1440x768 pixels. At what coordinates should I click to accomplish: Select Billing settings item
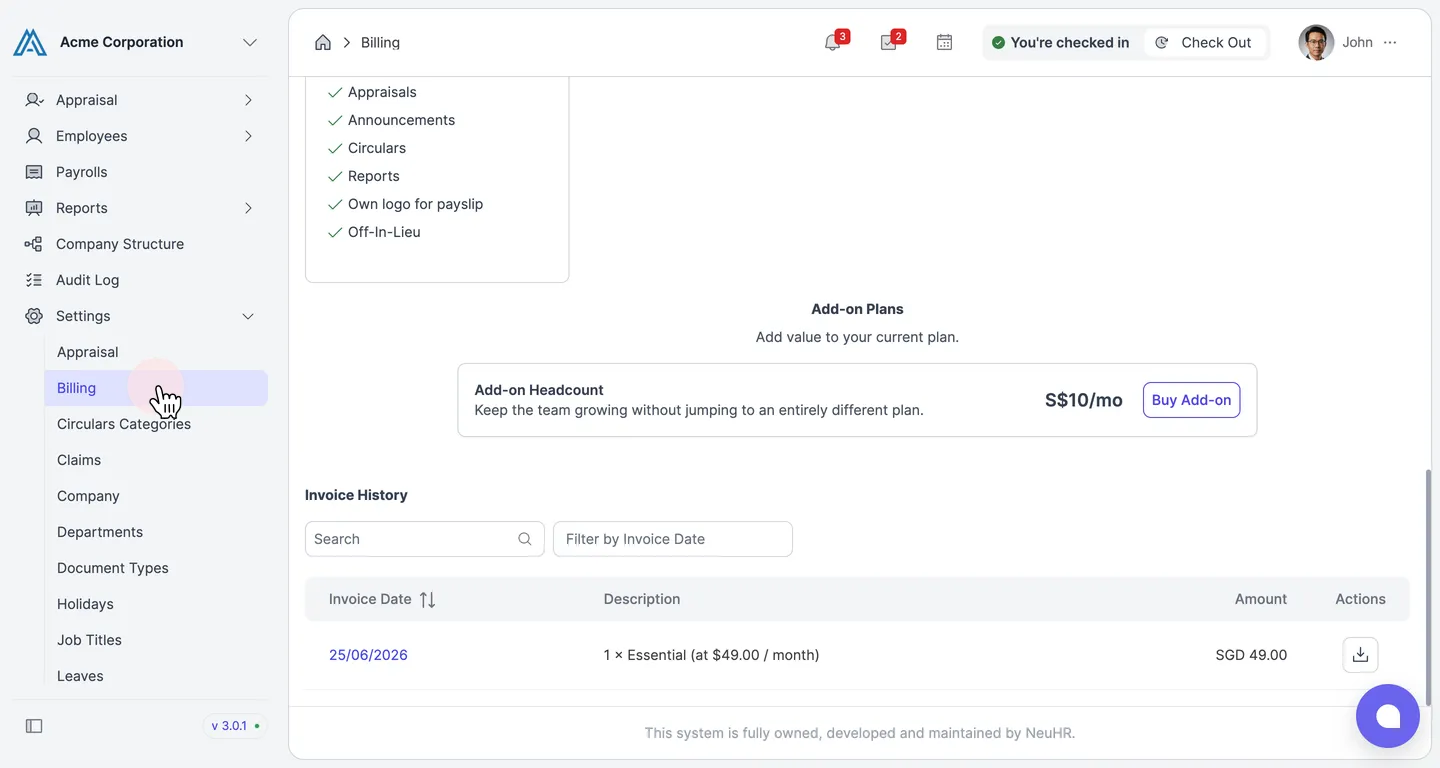pos(156,388)
